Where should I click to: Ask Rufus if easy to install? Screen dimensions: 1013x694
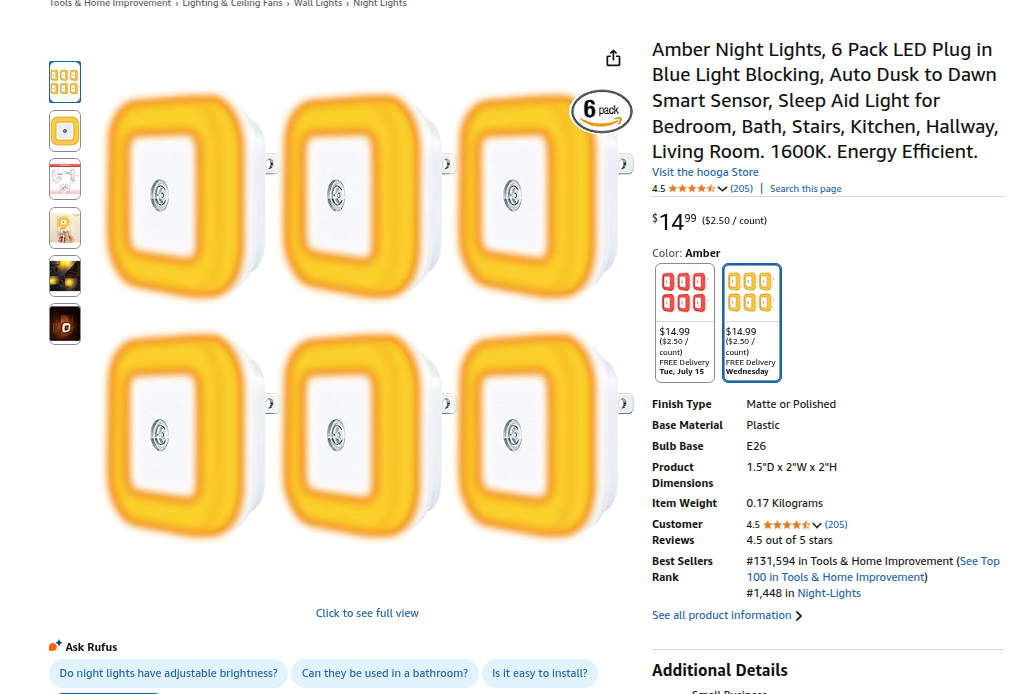tap(539, 673)
